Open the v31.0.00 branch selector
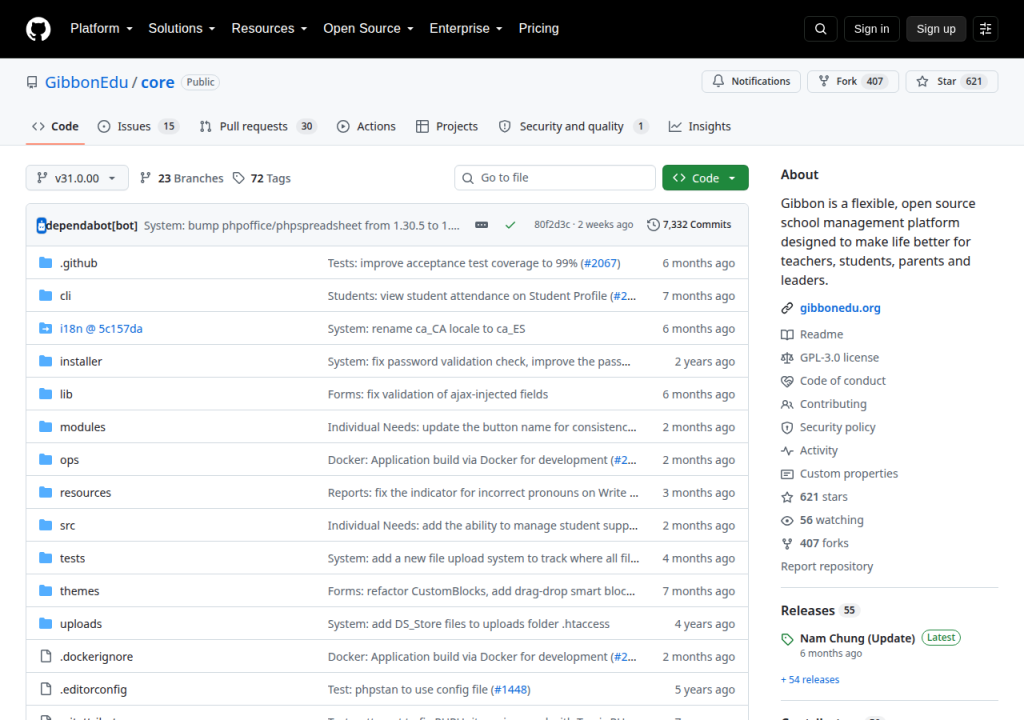The width and height of the screenshot is (1024, 720). (77, 178)
